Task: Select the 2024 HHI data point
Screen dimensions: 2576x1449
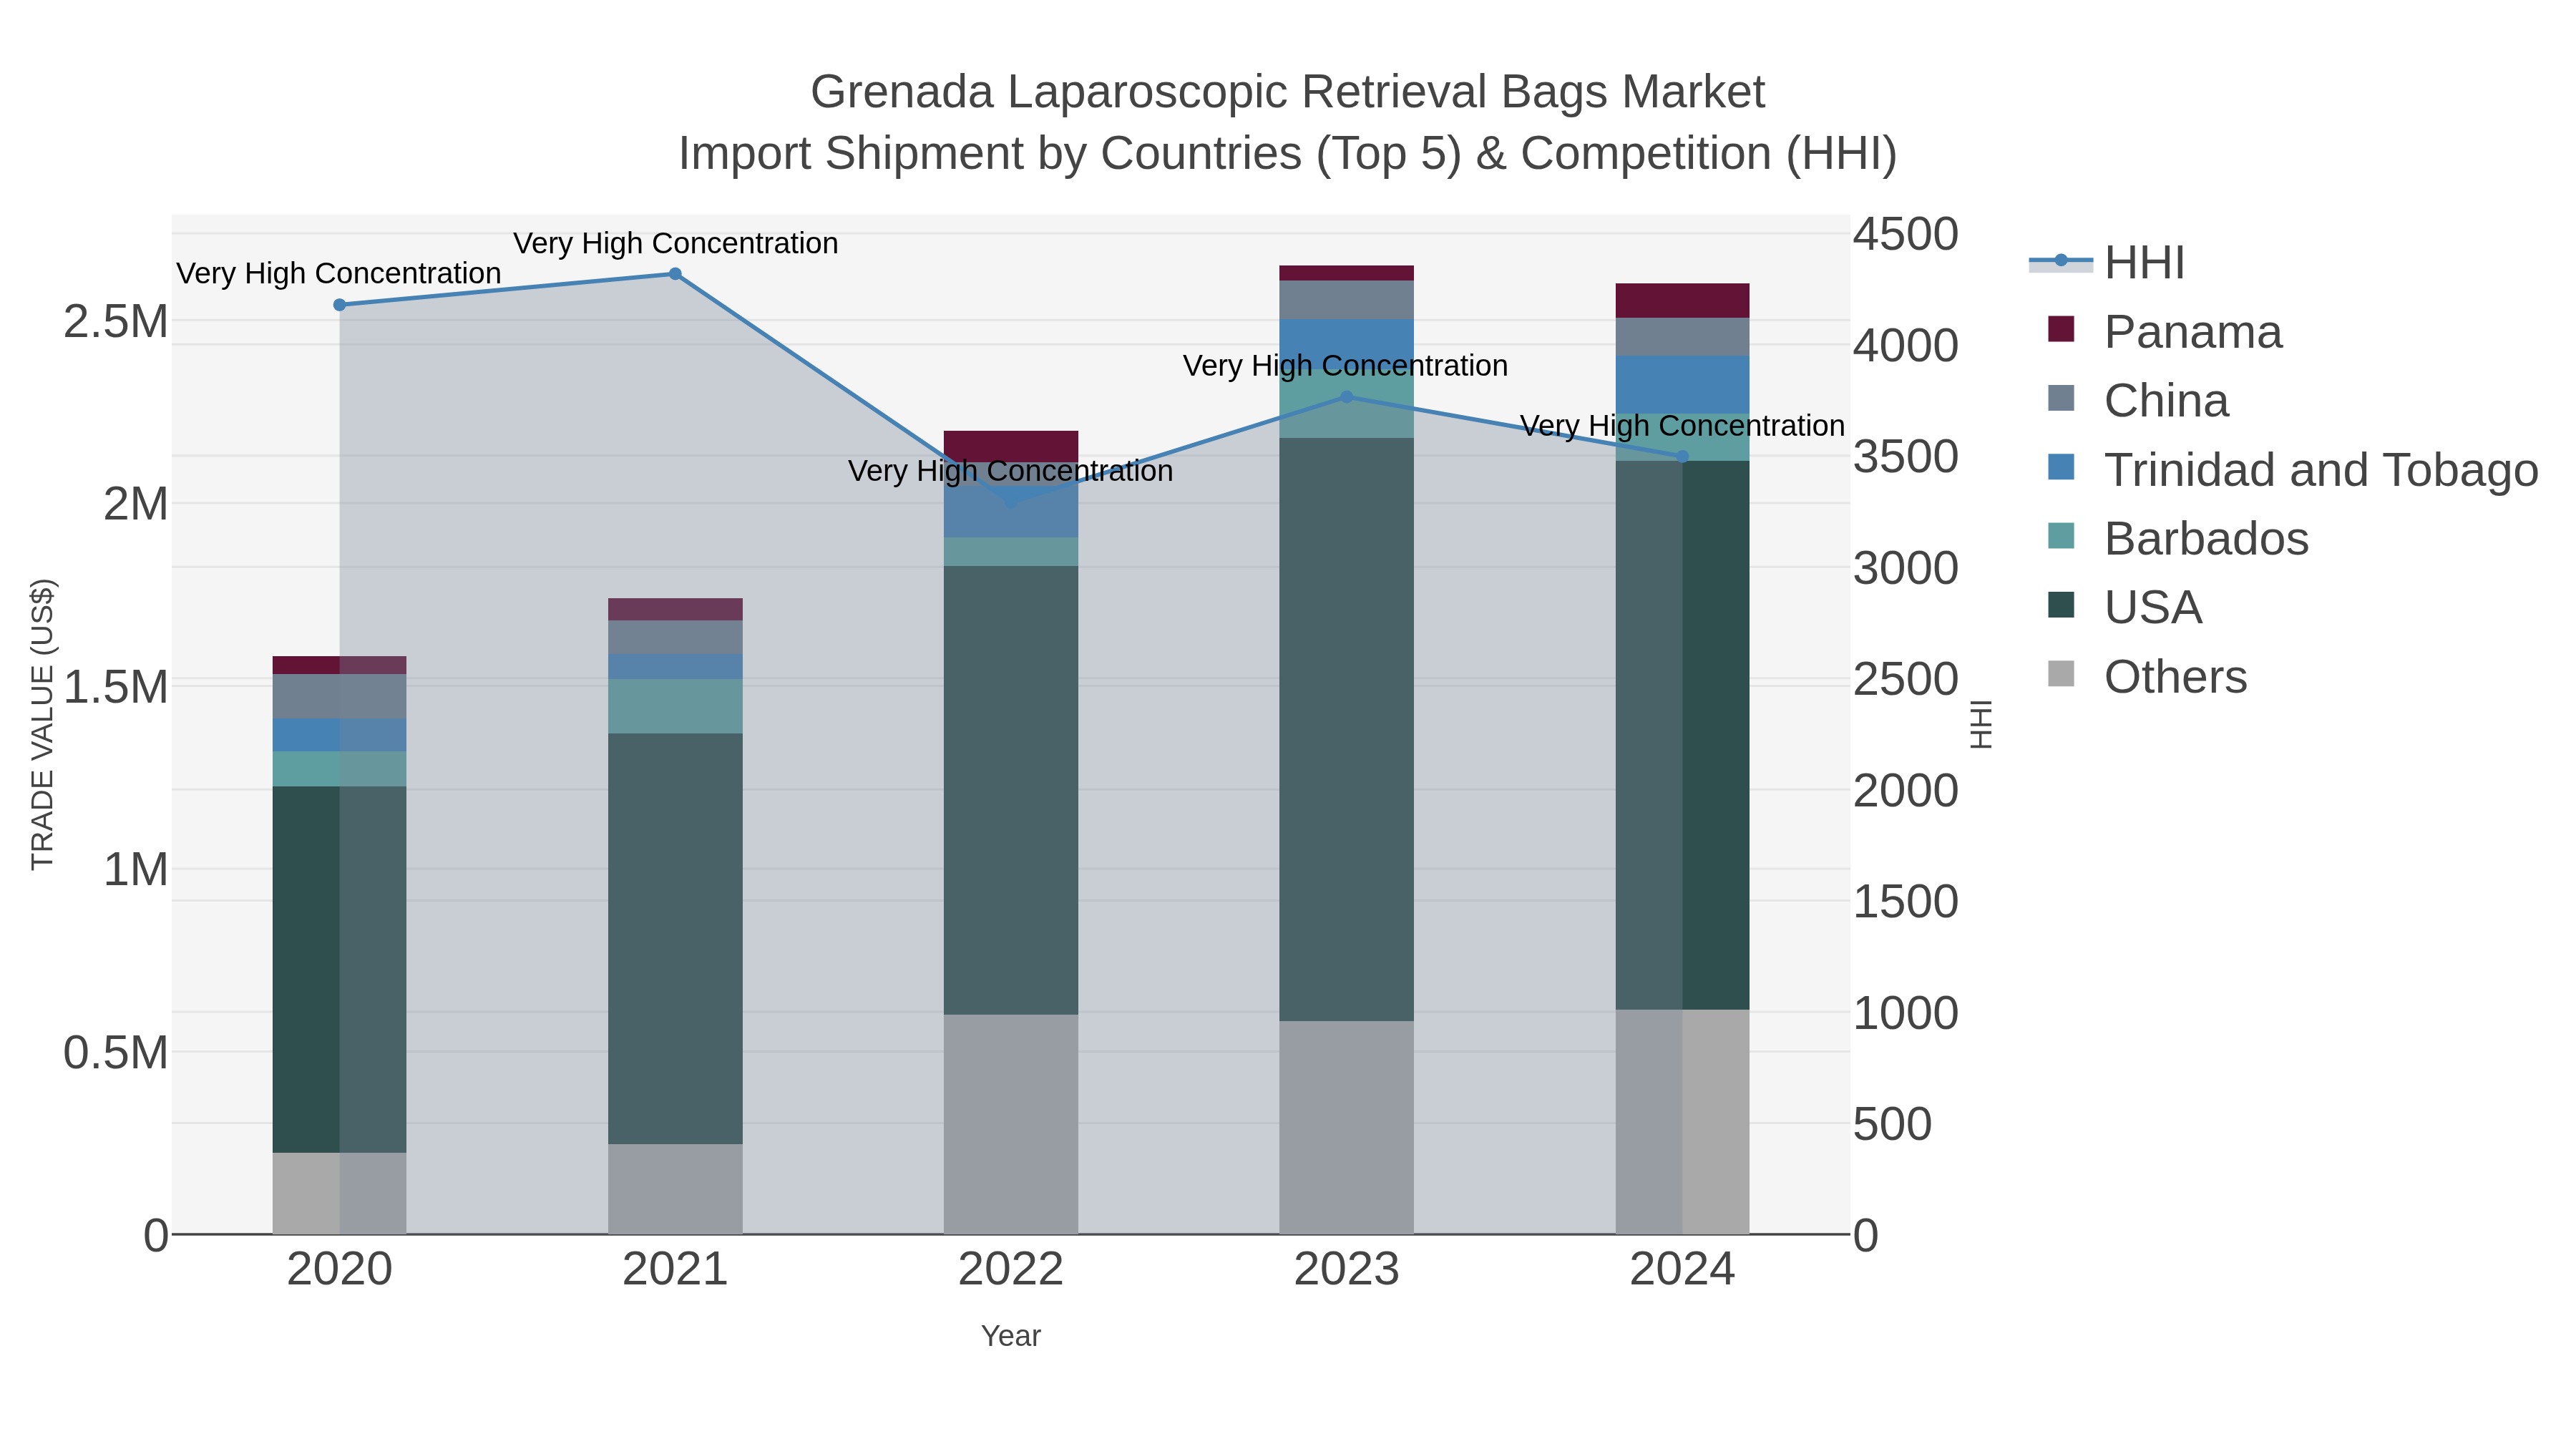Action: [1682, 457]
